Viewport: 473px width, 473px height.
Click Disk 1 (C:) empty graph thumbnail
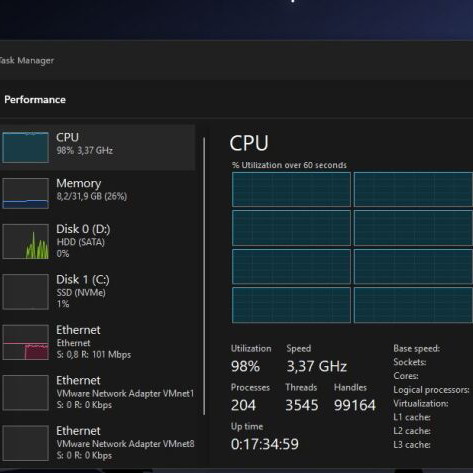click(25, 292)
